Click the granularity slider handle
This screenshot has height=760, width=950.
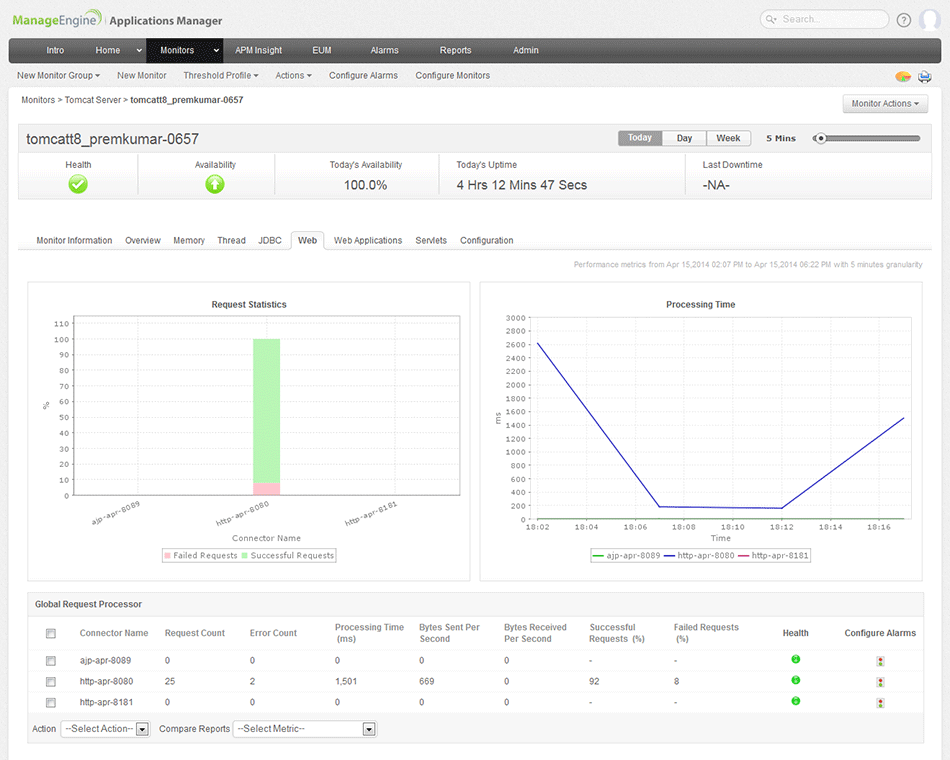[x=820, y=138]
